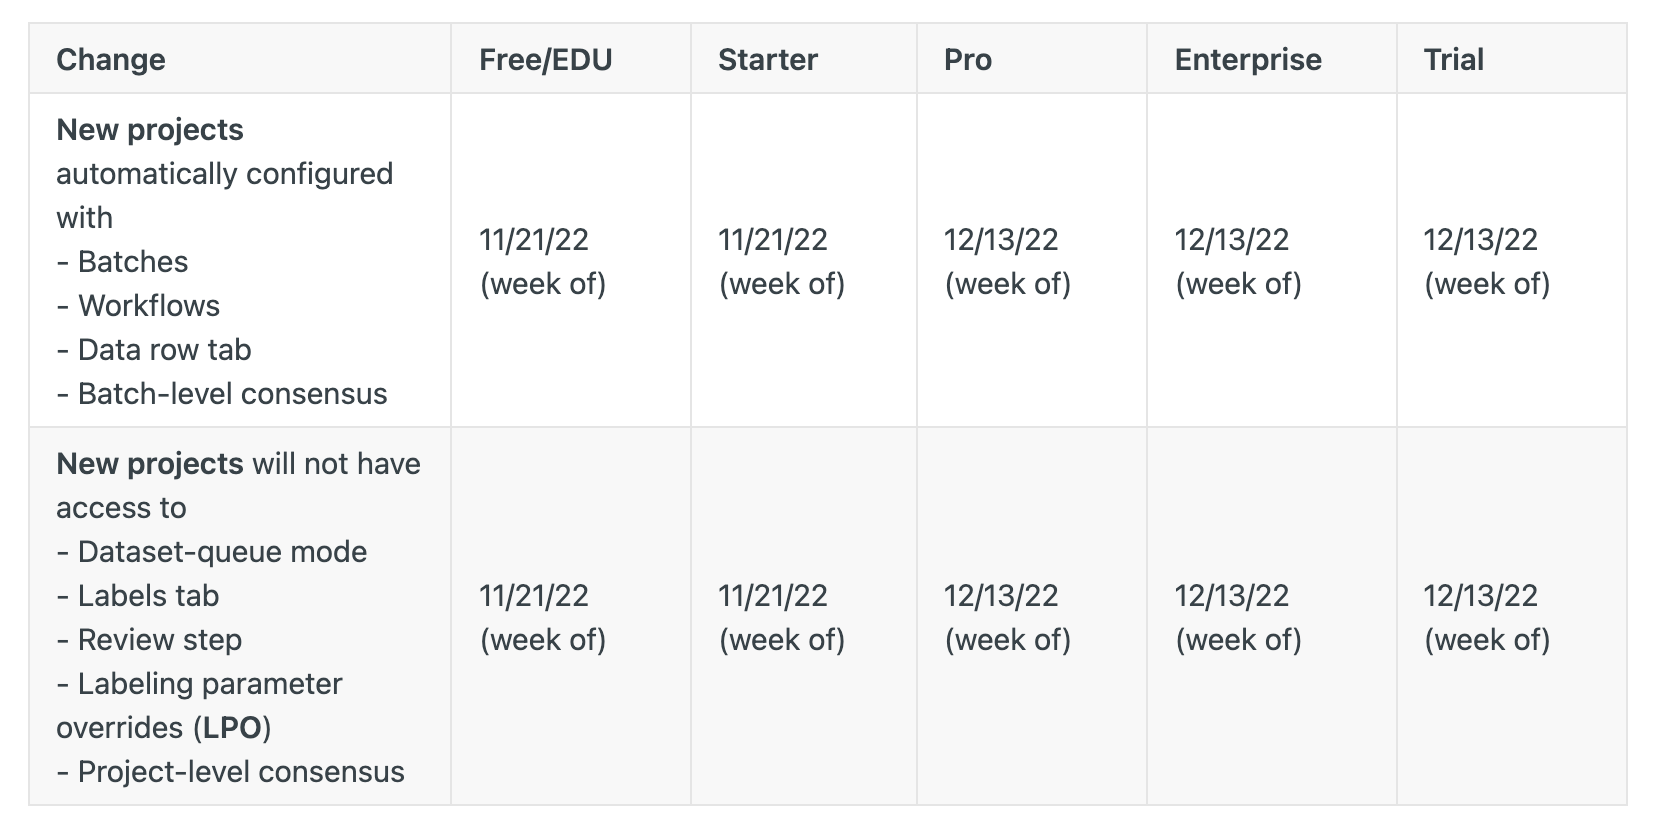Viewport: 1656px width, 822px height.
Task: Click the Change column header
Action: pos(111,60)
